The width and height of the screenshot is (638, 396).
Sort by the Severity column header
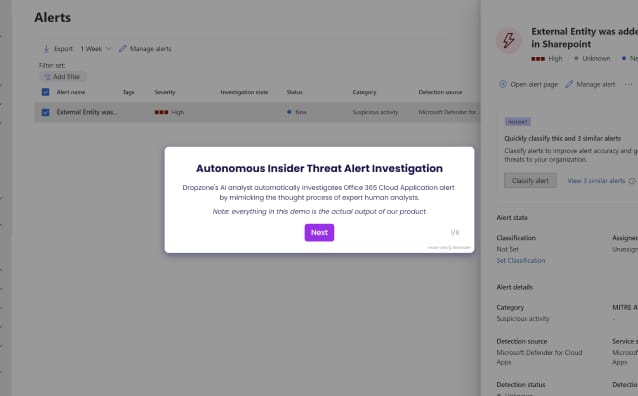pos(165,92)
